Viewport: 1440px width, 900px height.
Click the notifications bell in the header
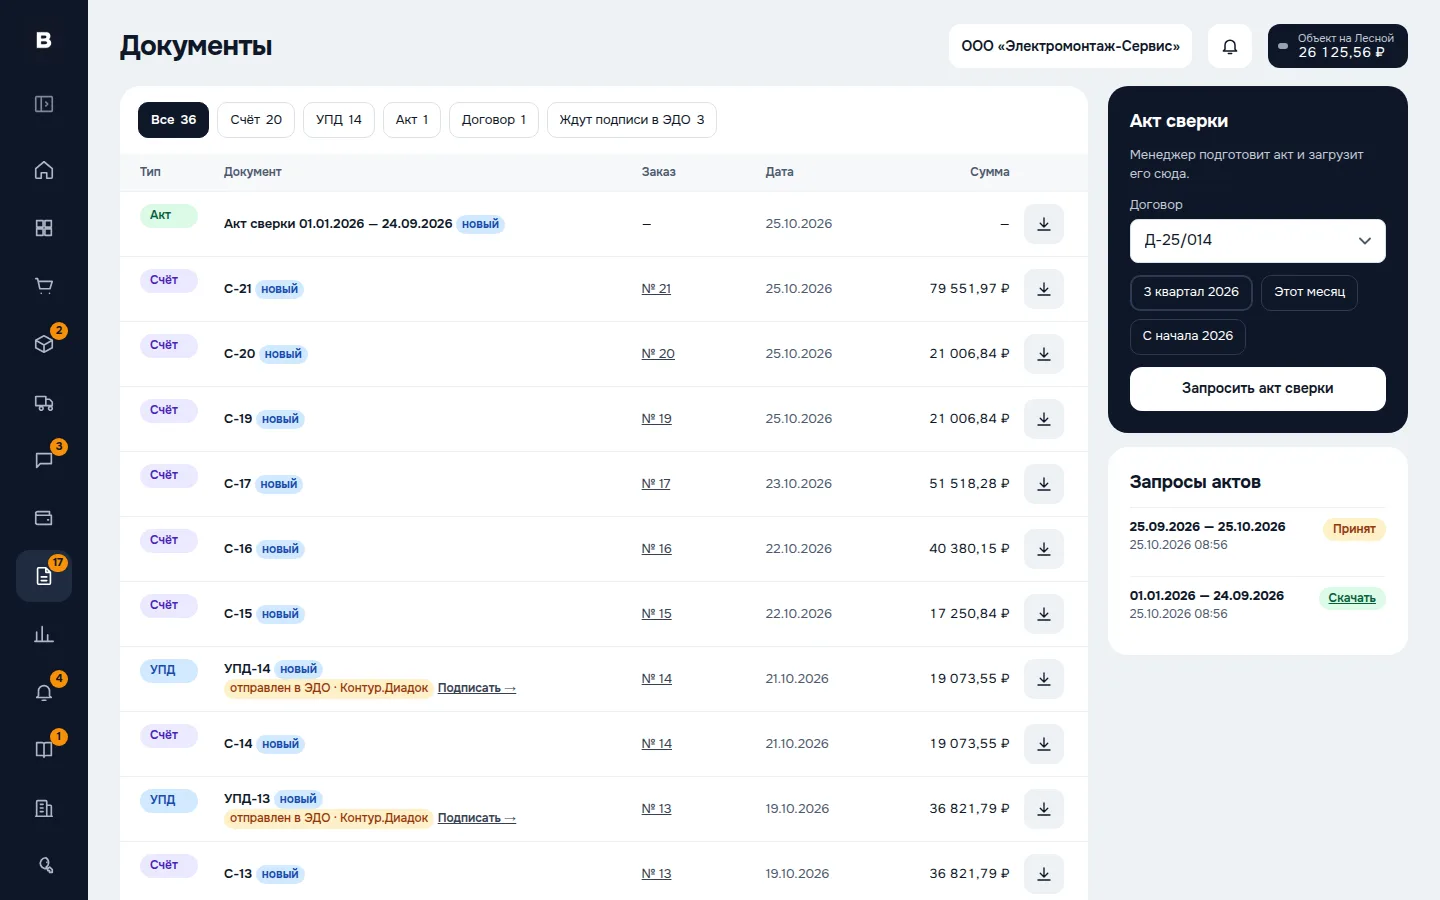tap(1230, 46)
